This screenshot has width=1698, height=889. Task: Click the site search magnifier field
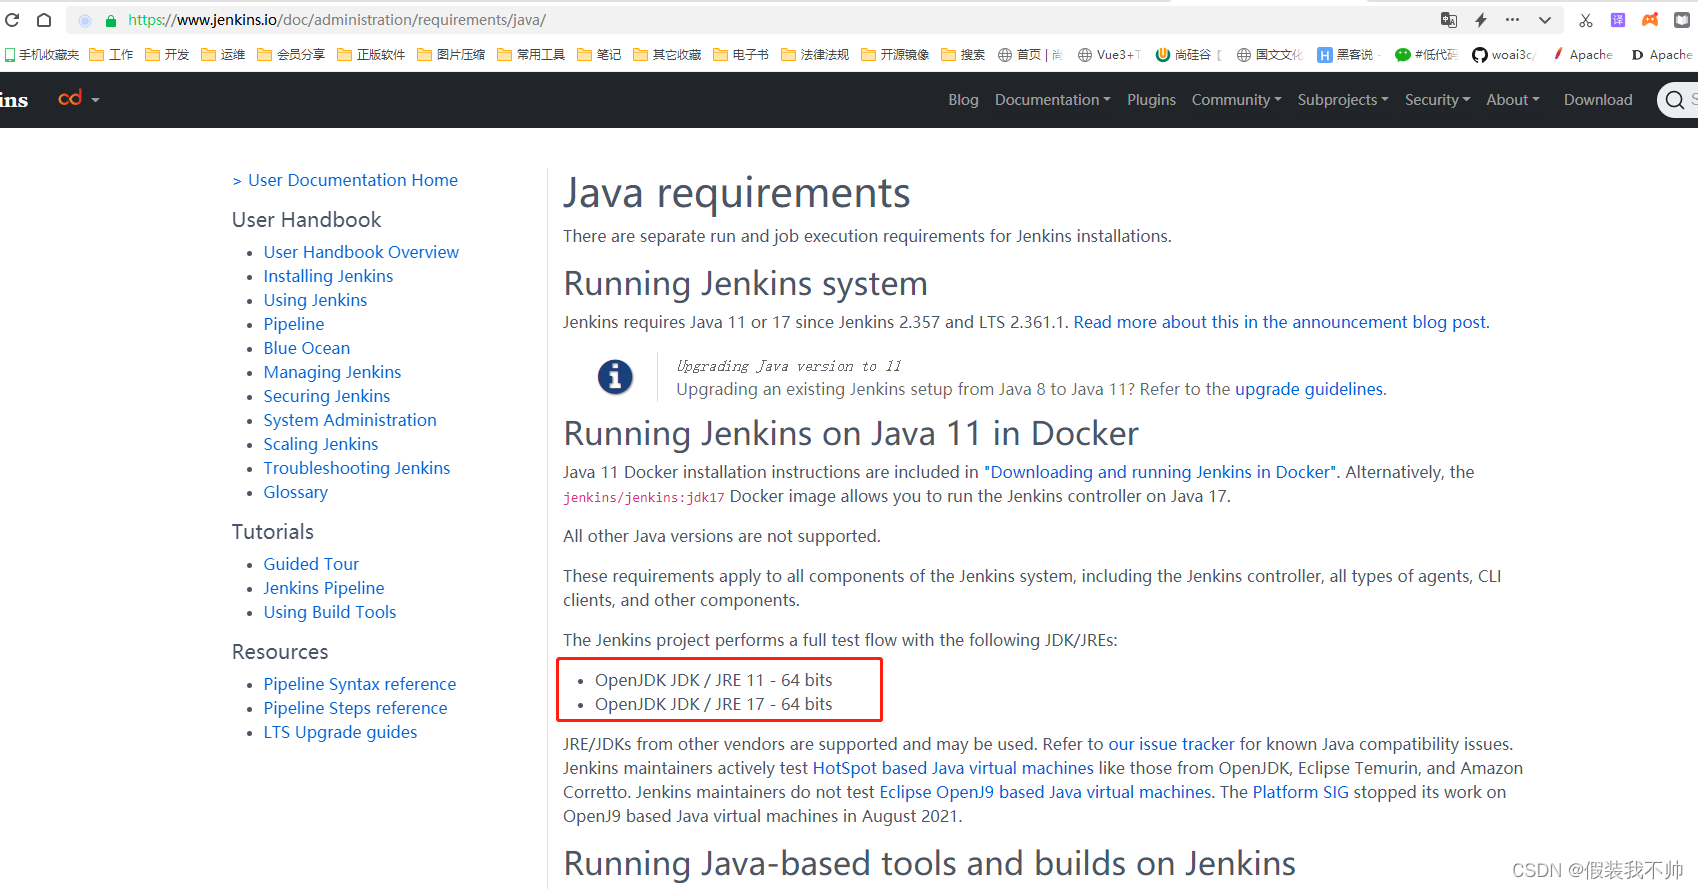(x=1678, y=100)
